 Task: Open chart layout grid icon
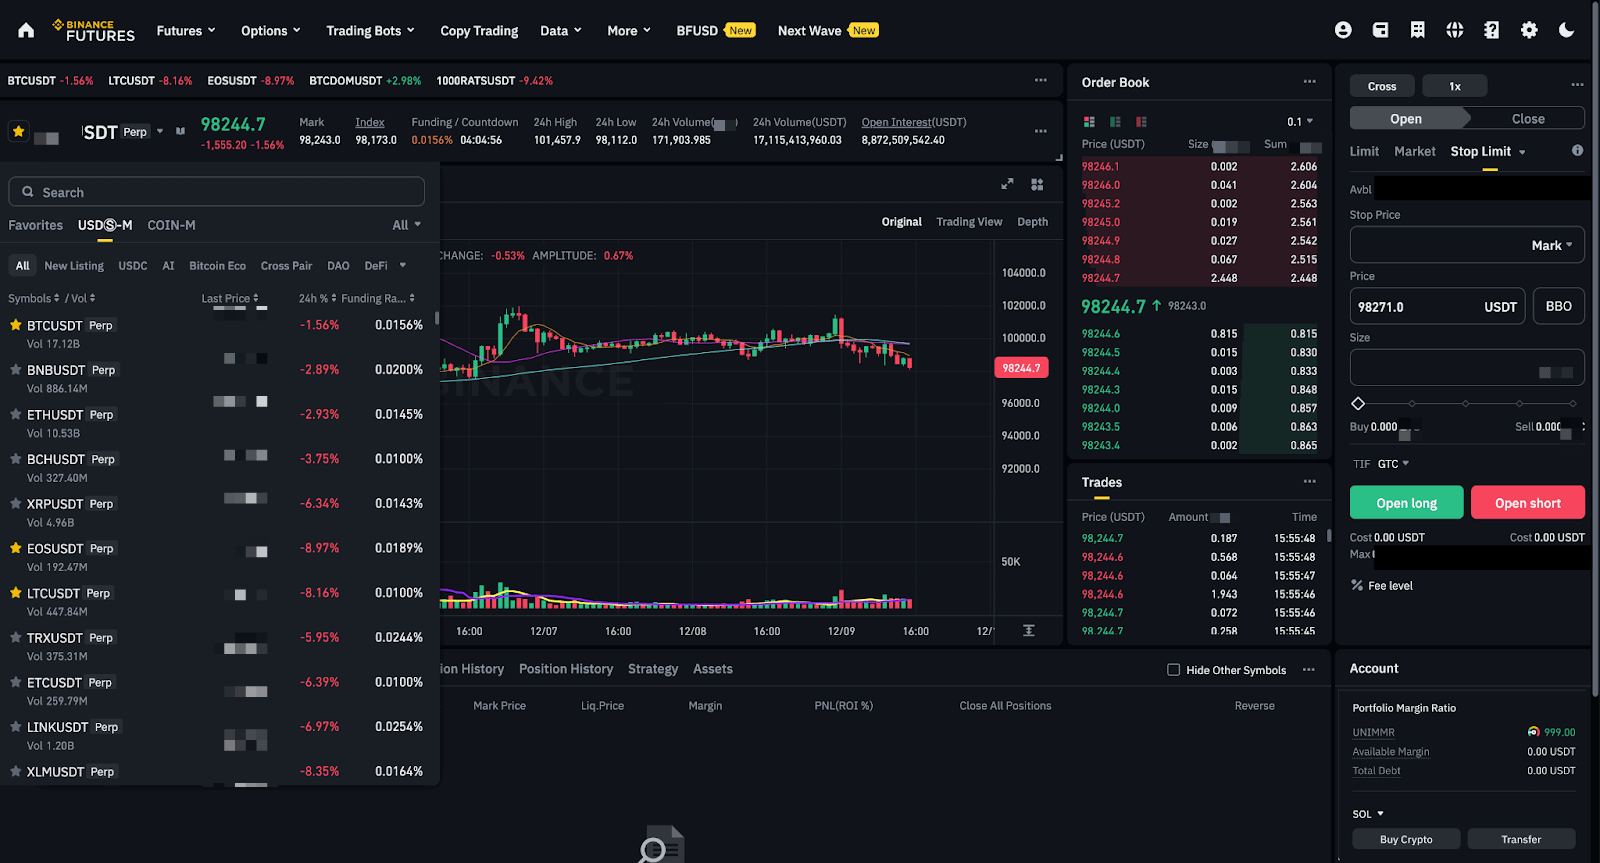click(1037, 184)
